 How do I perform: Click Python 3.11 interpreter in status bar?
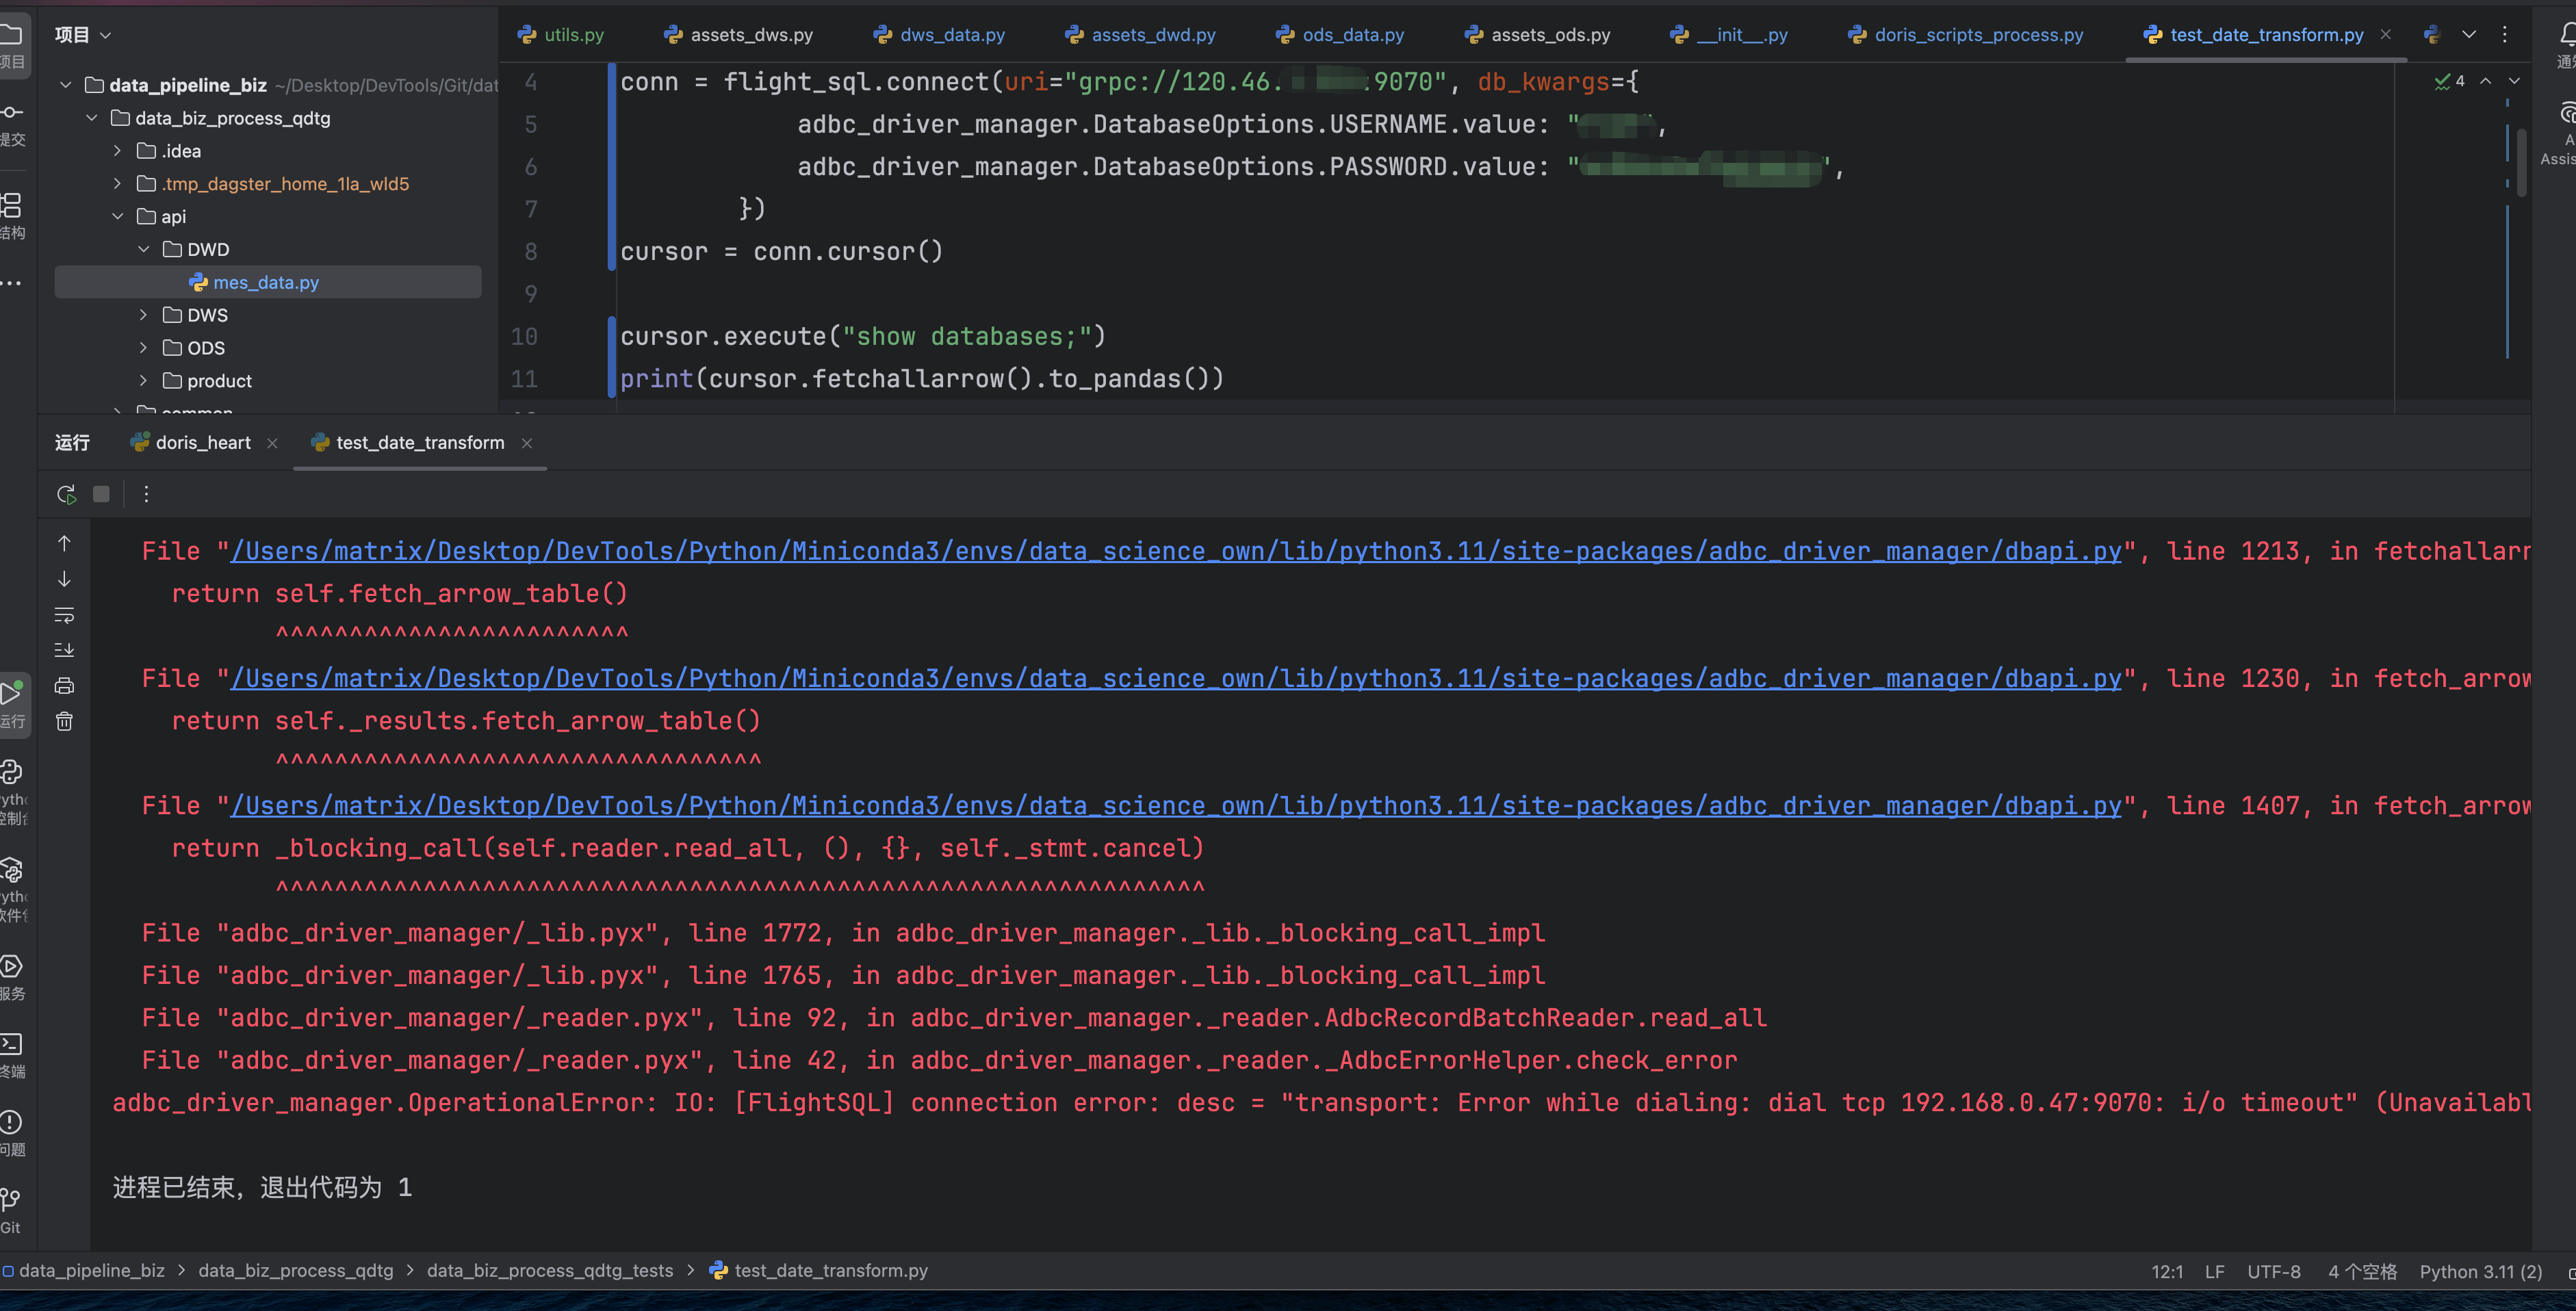coord(2480,1271)
